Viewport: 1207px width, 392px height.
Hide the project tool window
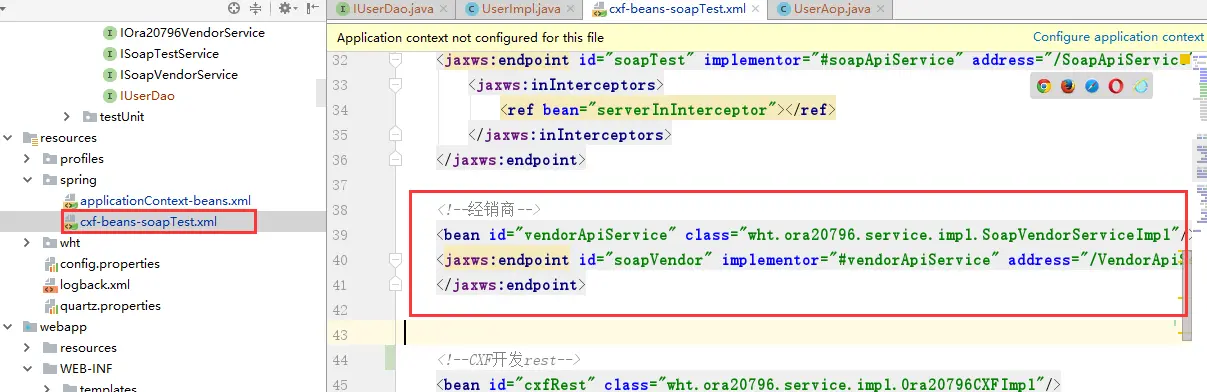[313, 8]
